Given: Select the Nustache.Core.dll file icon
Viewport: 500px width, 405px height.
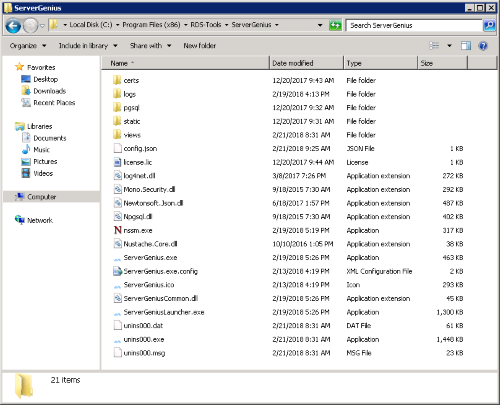Looking at the screenshot, I should 117,244.
